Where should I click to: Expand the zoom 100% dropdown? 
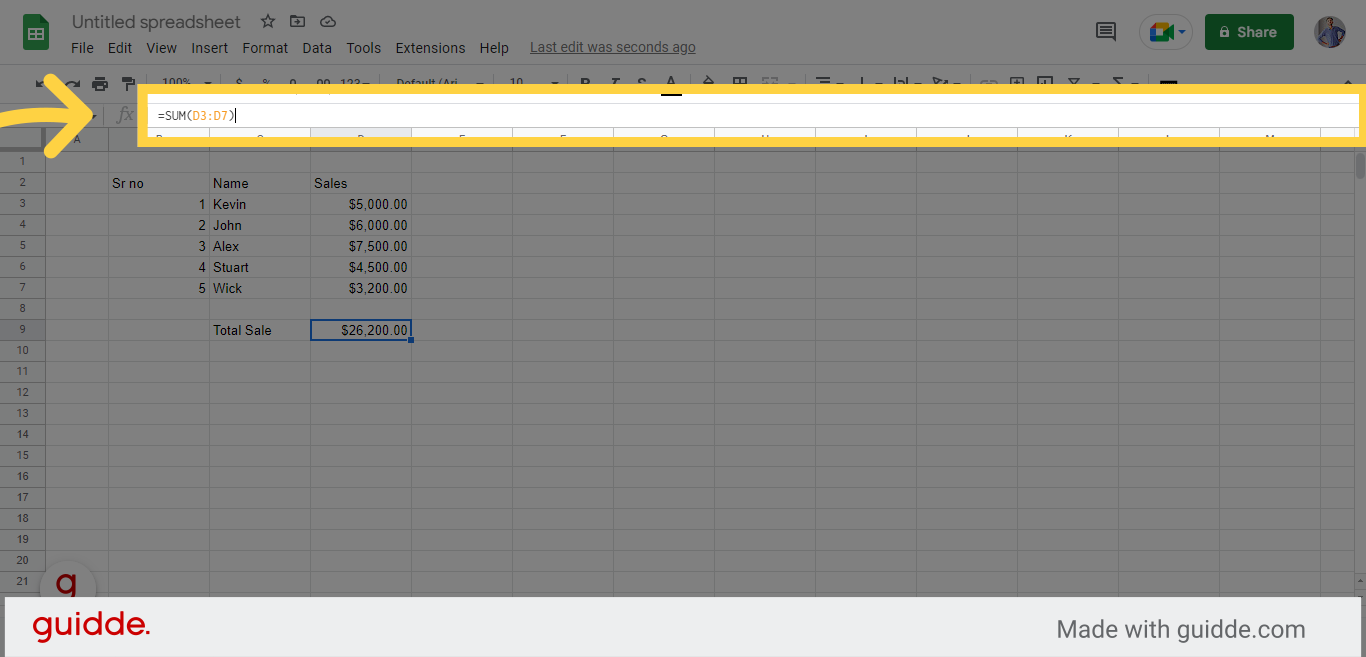[x=186, y=83]
